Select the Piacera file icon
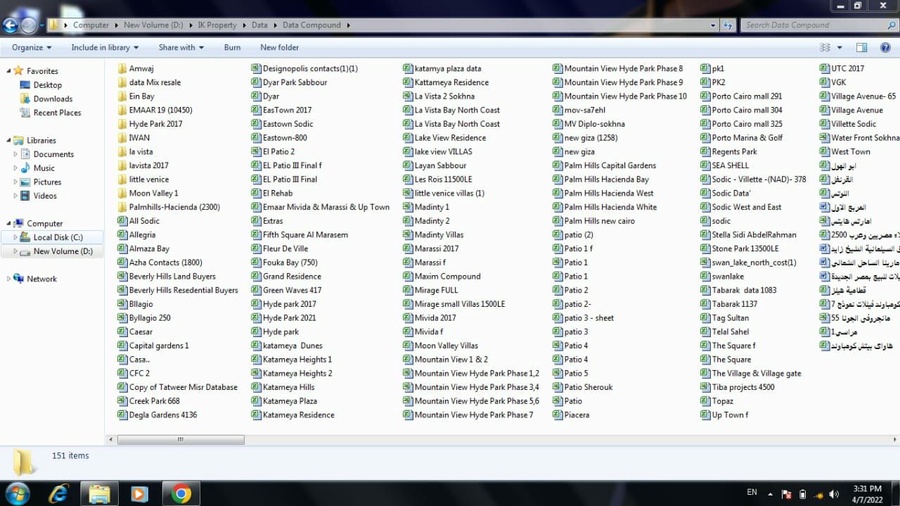This screenshot has height=506, width=900. pyautogui.click(x=557, y=415)
